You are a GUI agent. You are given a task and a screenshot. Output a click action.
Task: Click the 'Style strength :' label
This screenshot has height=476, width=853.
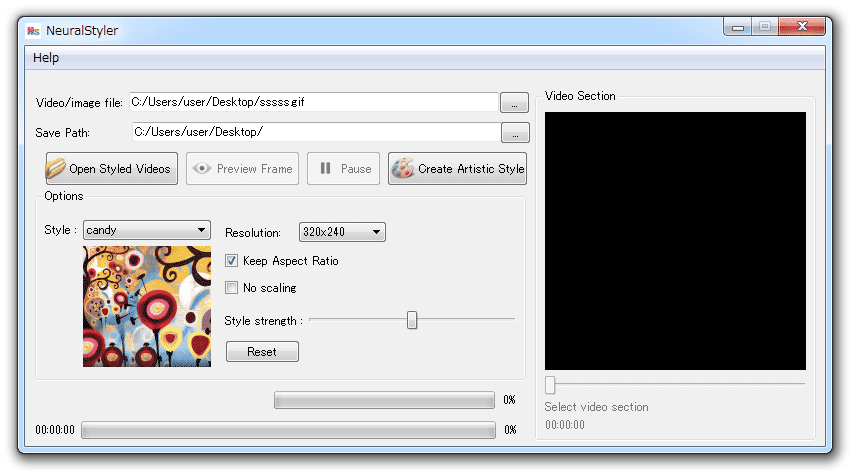tap(263, 321)
